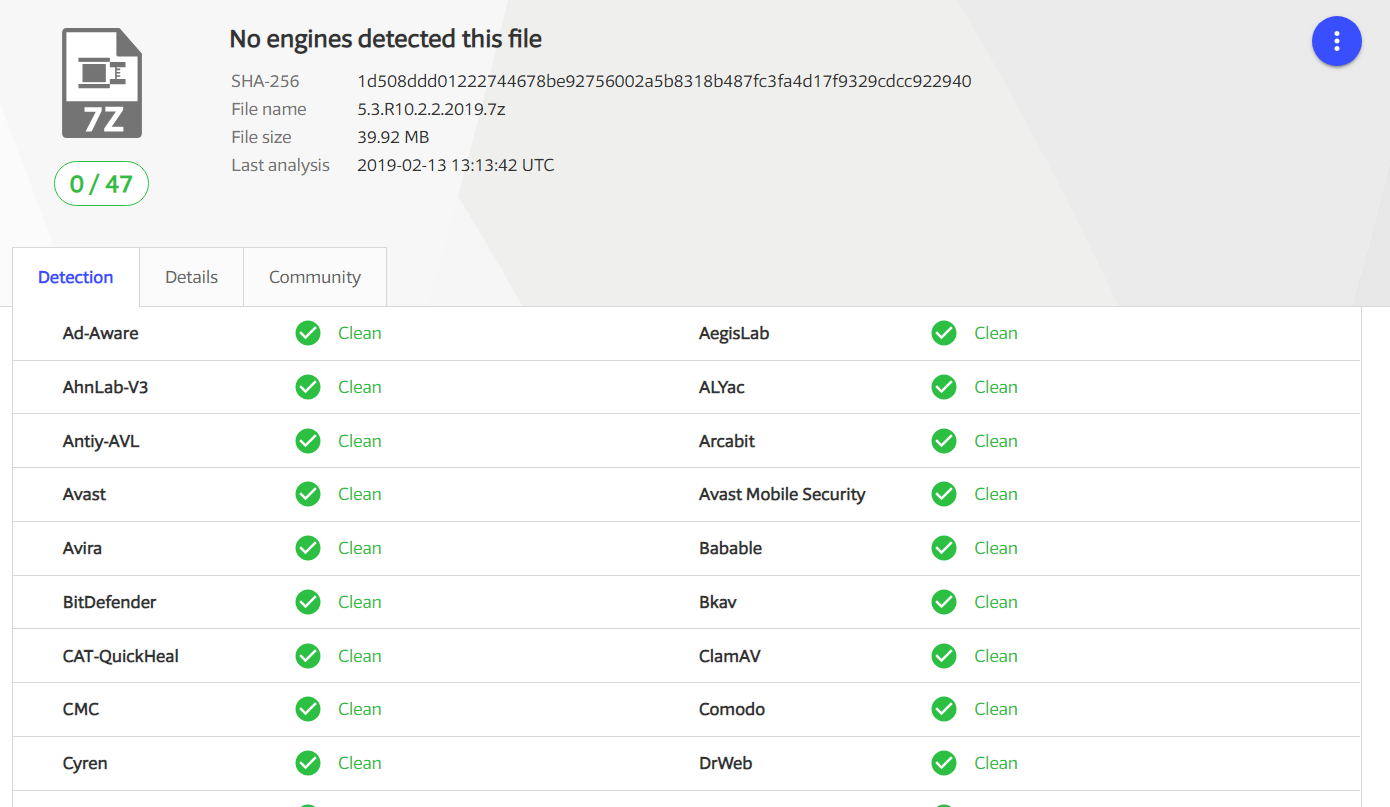1390x807 pixels.
Task: Click the 39.92 MB file size value
Action: [x=393, y=137]
